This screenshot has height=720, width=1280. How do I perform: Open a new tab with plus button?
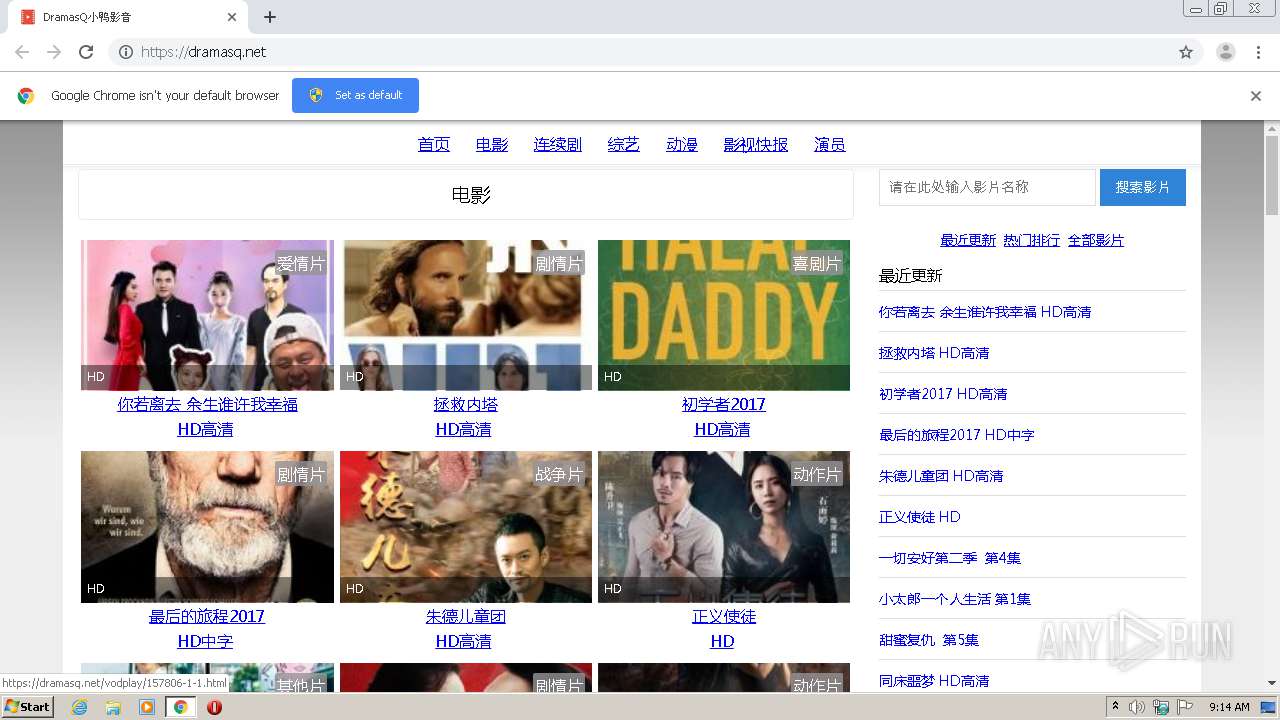click(270, 17)
